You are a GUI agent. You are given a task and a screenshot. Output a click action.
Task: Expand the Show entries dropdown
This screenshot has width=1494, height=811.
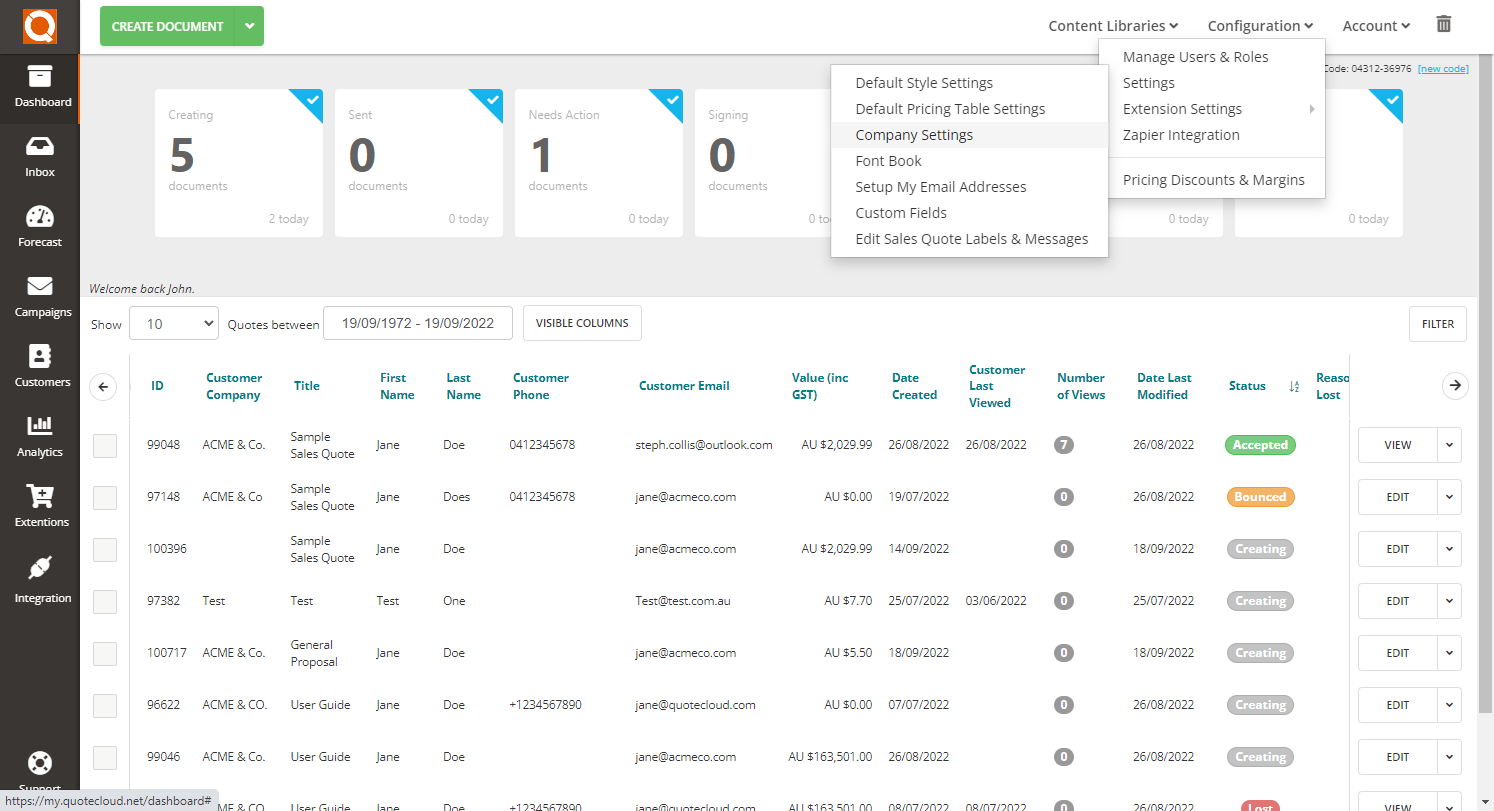click(173, 322)
